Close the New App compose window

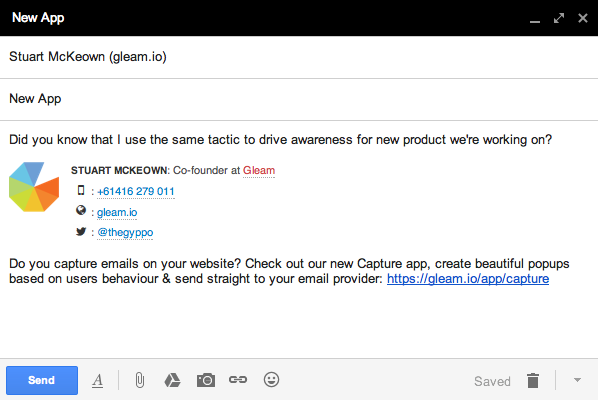click(583, 18)
